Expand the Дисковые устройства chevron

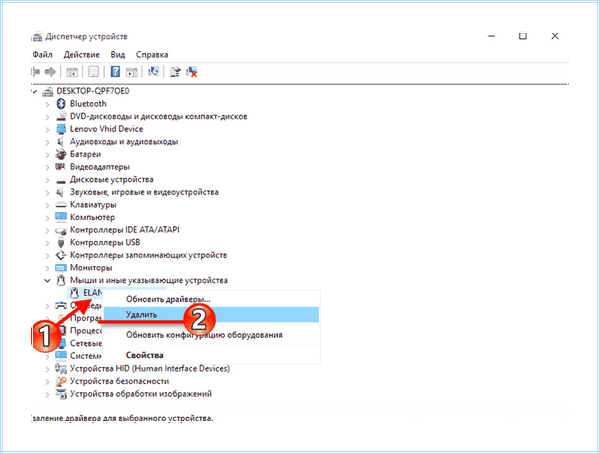[47, 180]
